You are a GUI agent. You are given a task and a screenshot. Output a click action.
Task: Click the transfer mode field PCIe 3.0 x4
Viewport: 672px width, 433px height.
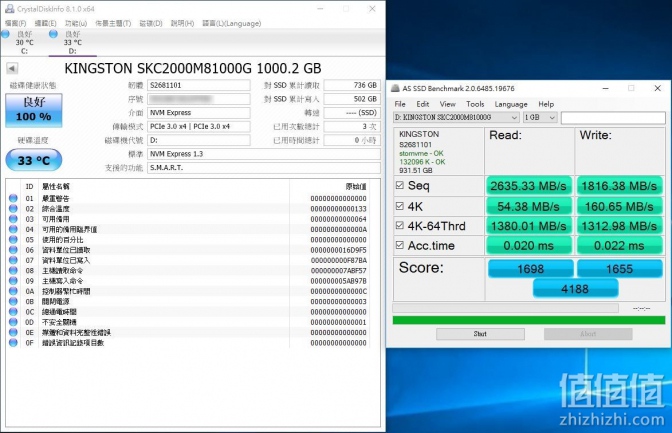click(199, 126)
